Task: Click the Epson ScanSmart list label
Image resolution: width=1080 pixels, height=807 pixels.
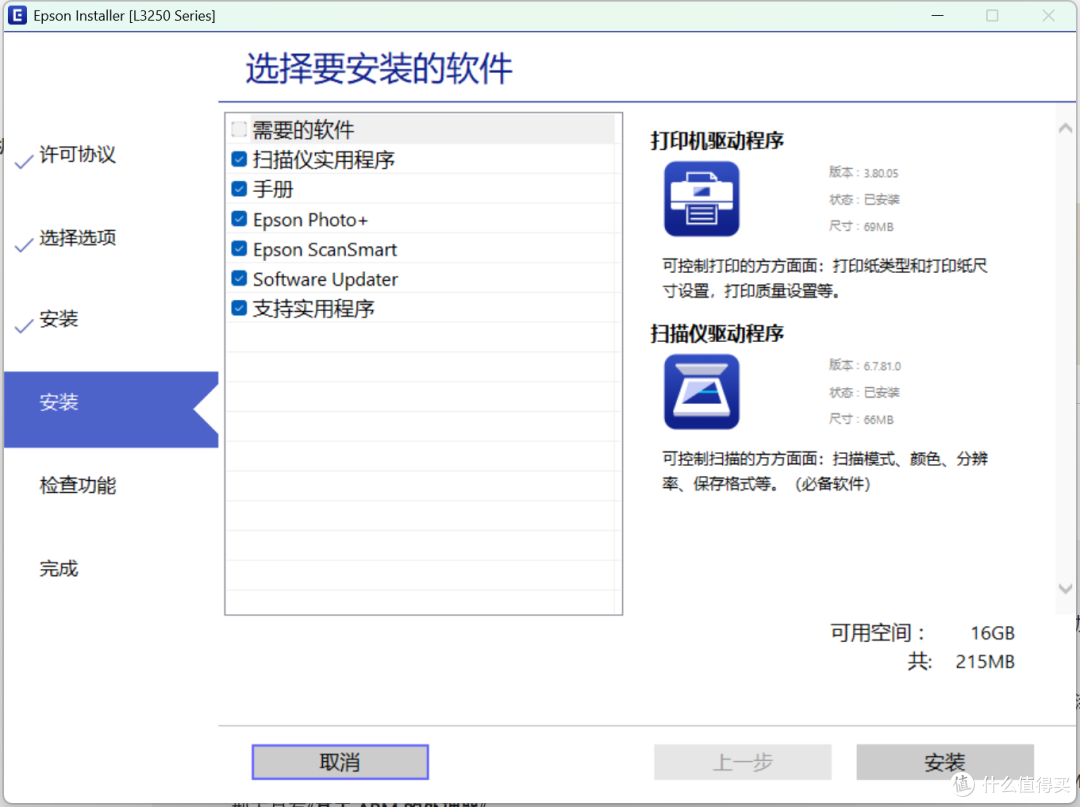Action: 324,249
